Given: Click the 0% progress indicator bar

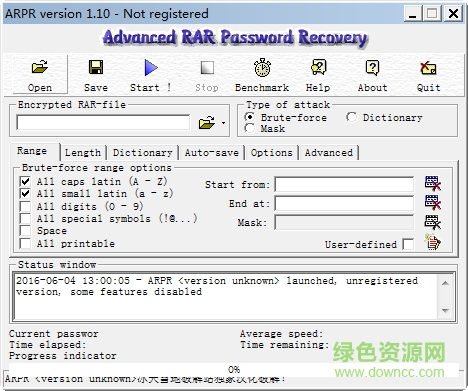Looking at the screenshot, I should click(234, 369).
